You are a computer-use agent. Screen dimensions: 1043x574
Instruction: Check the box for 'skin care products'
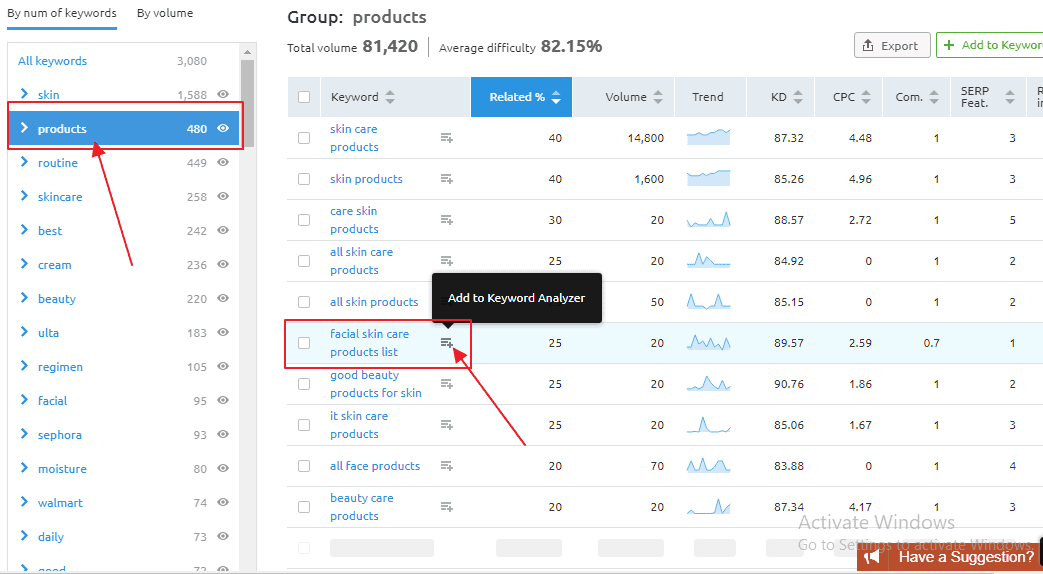tap(304, 138)
